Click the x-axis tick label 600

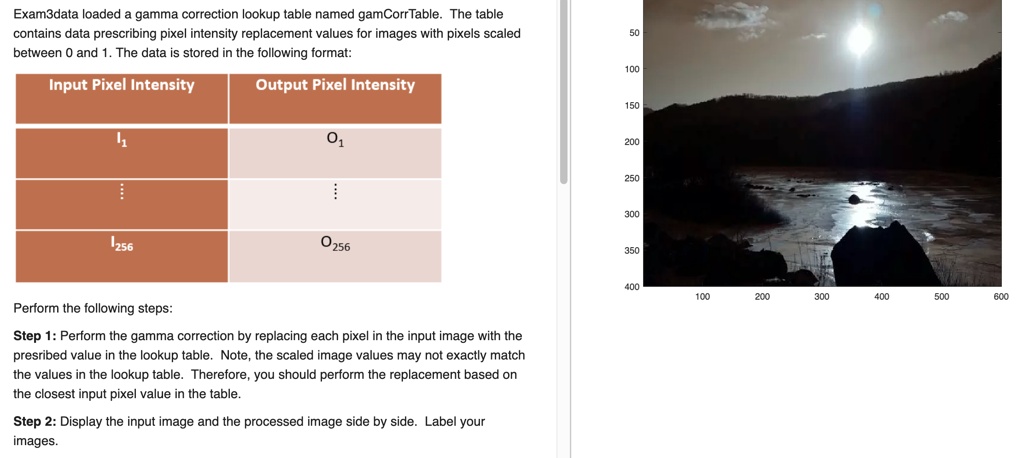click(1001, 297)
